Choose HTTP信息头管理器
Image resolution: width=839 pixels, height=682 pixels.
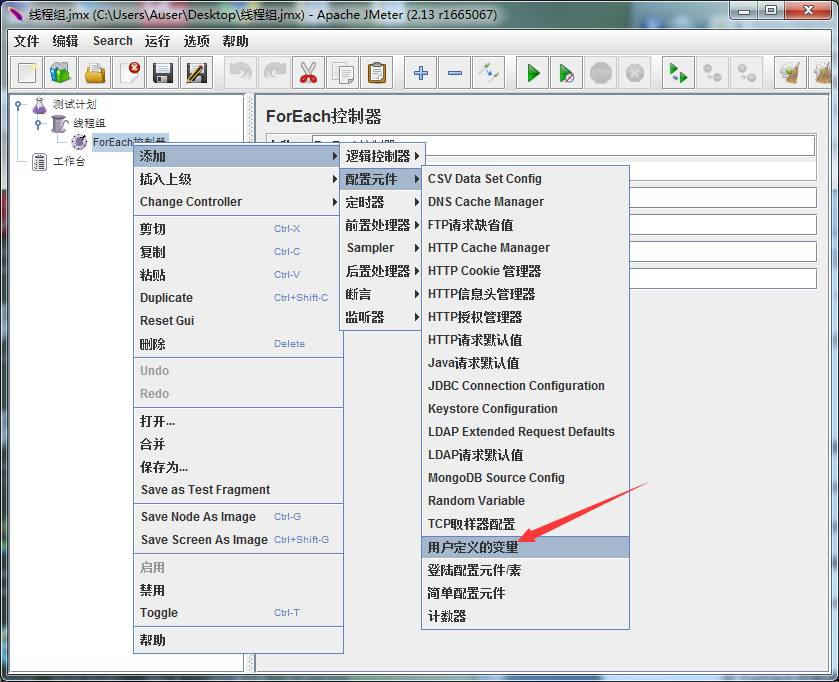click(x=525, y=294)
